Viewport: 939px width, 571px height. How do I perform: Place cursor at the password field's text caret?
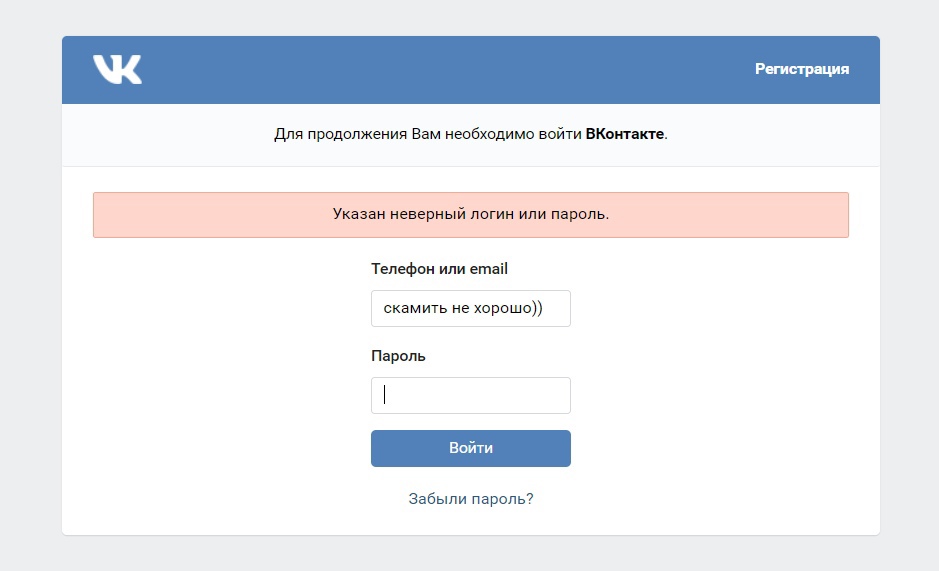(384, 395)
